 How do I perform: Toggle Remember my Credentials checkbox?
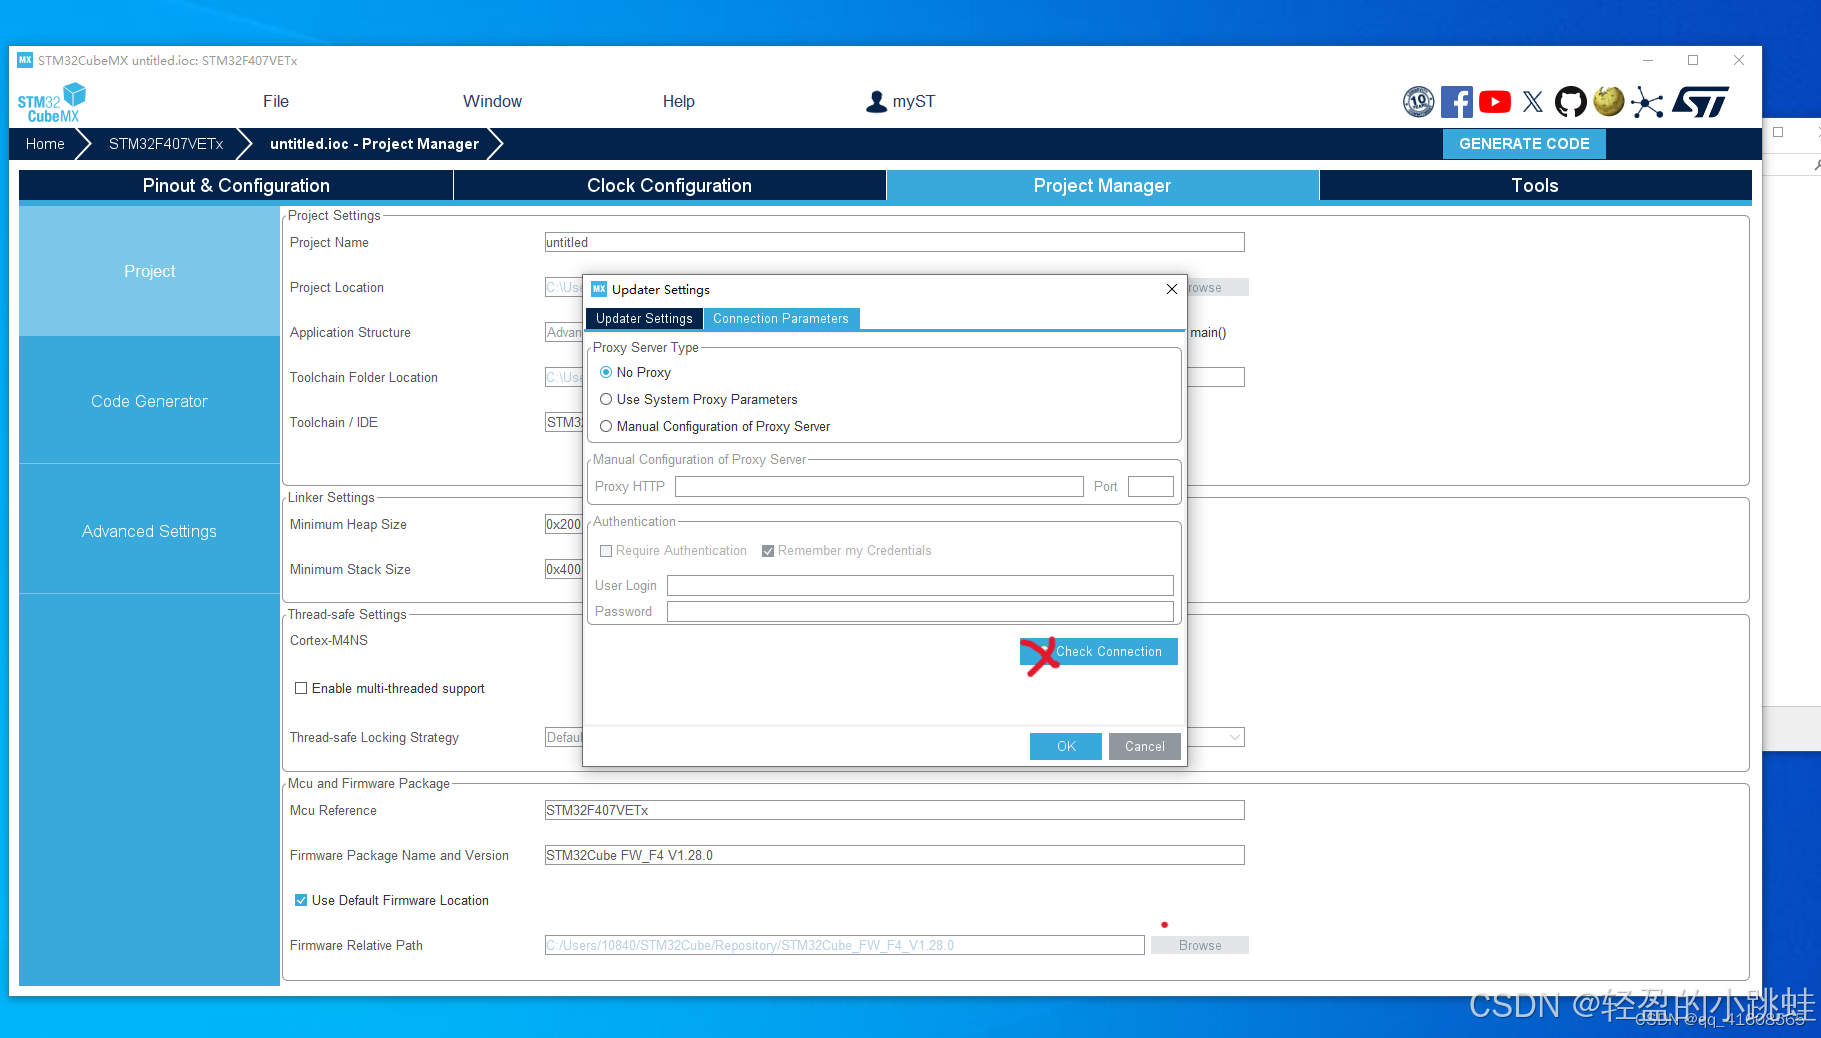tap(768, 551)
